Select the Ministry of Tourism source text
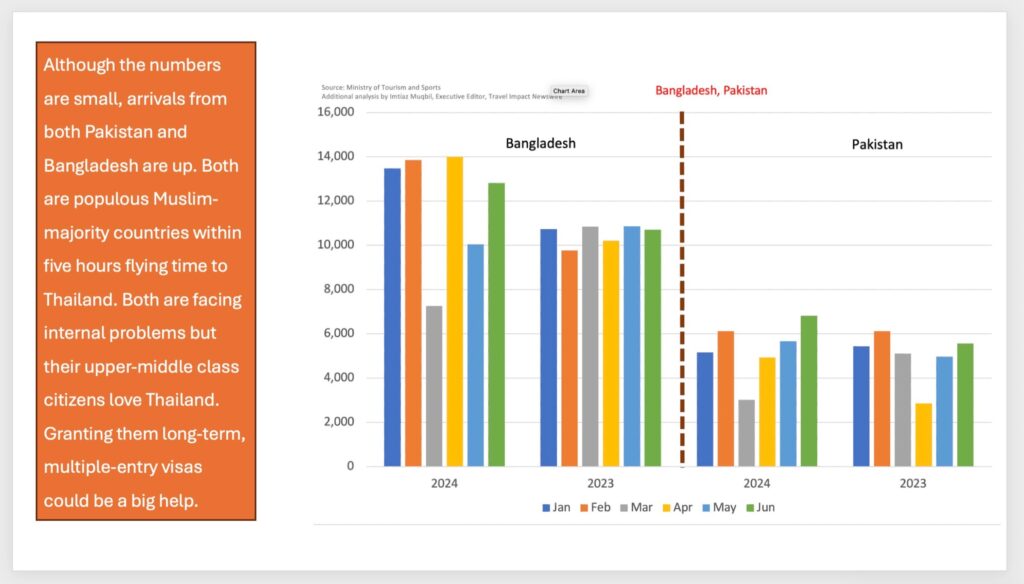This screenshot has width=1024, height=584. point(381,88)
